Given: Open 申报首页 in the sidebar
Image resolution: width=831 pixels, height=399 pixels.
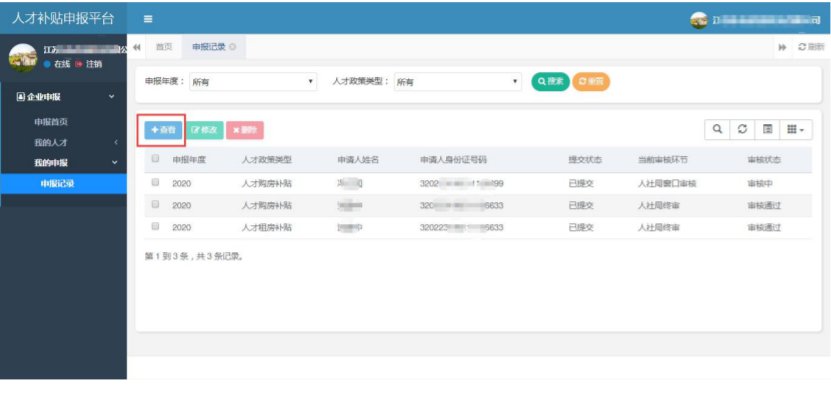Looking at the screenshot, I should tap(51, 122).
